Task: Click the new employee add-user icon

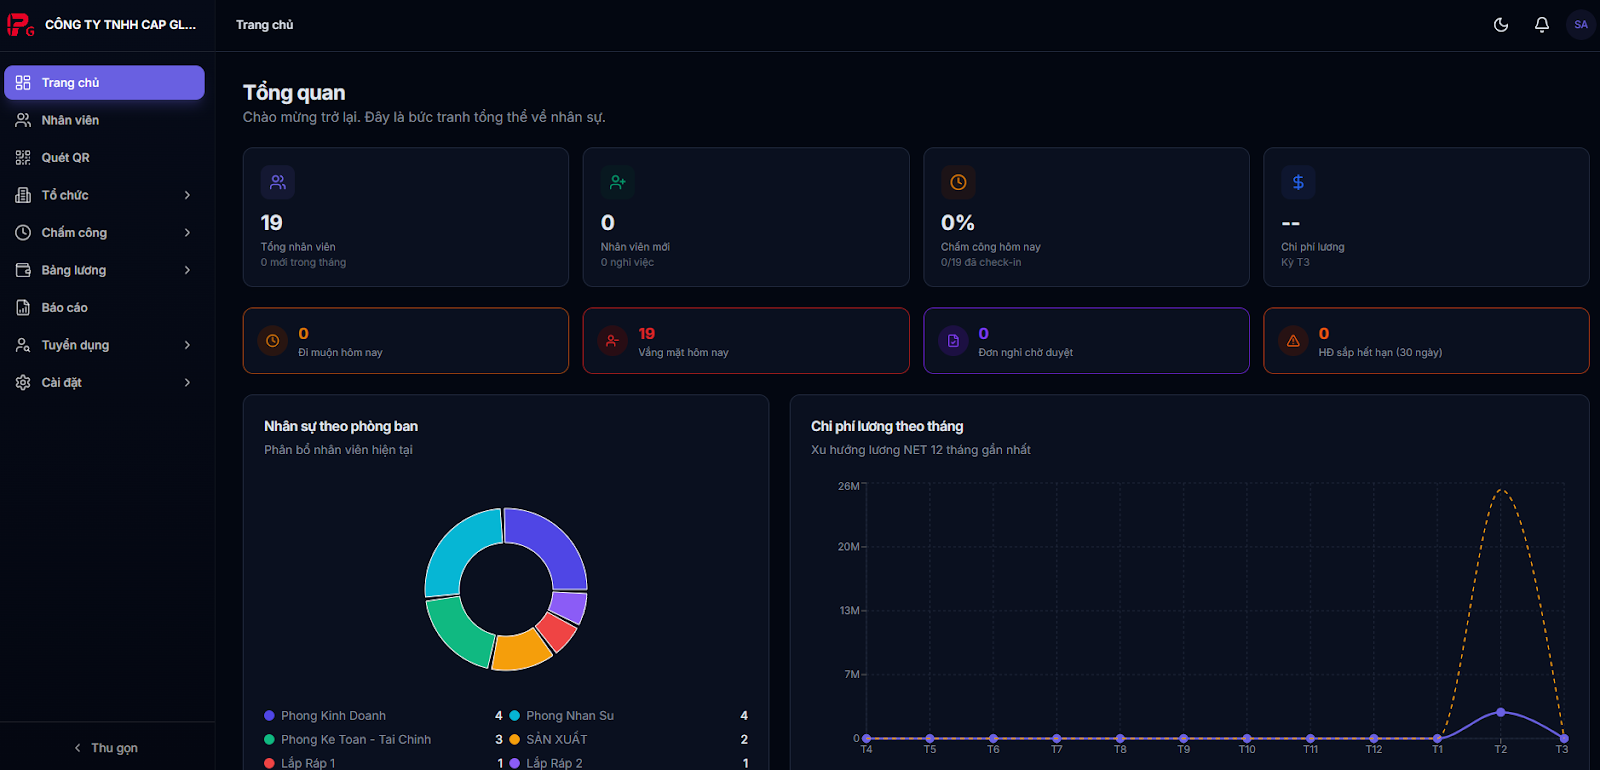Action: pyautogui.click(x=618, y=182)
